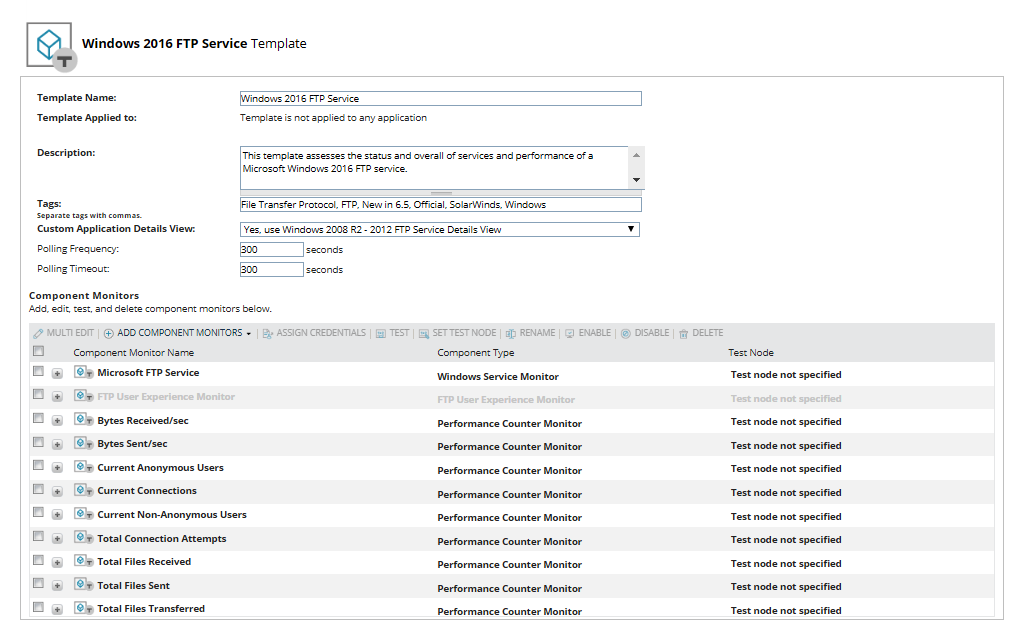Check the Bytes Received/sec row checkbox

38,420
